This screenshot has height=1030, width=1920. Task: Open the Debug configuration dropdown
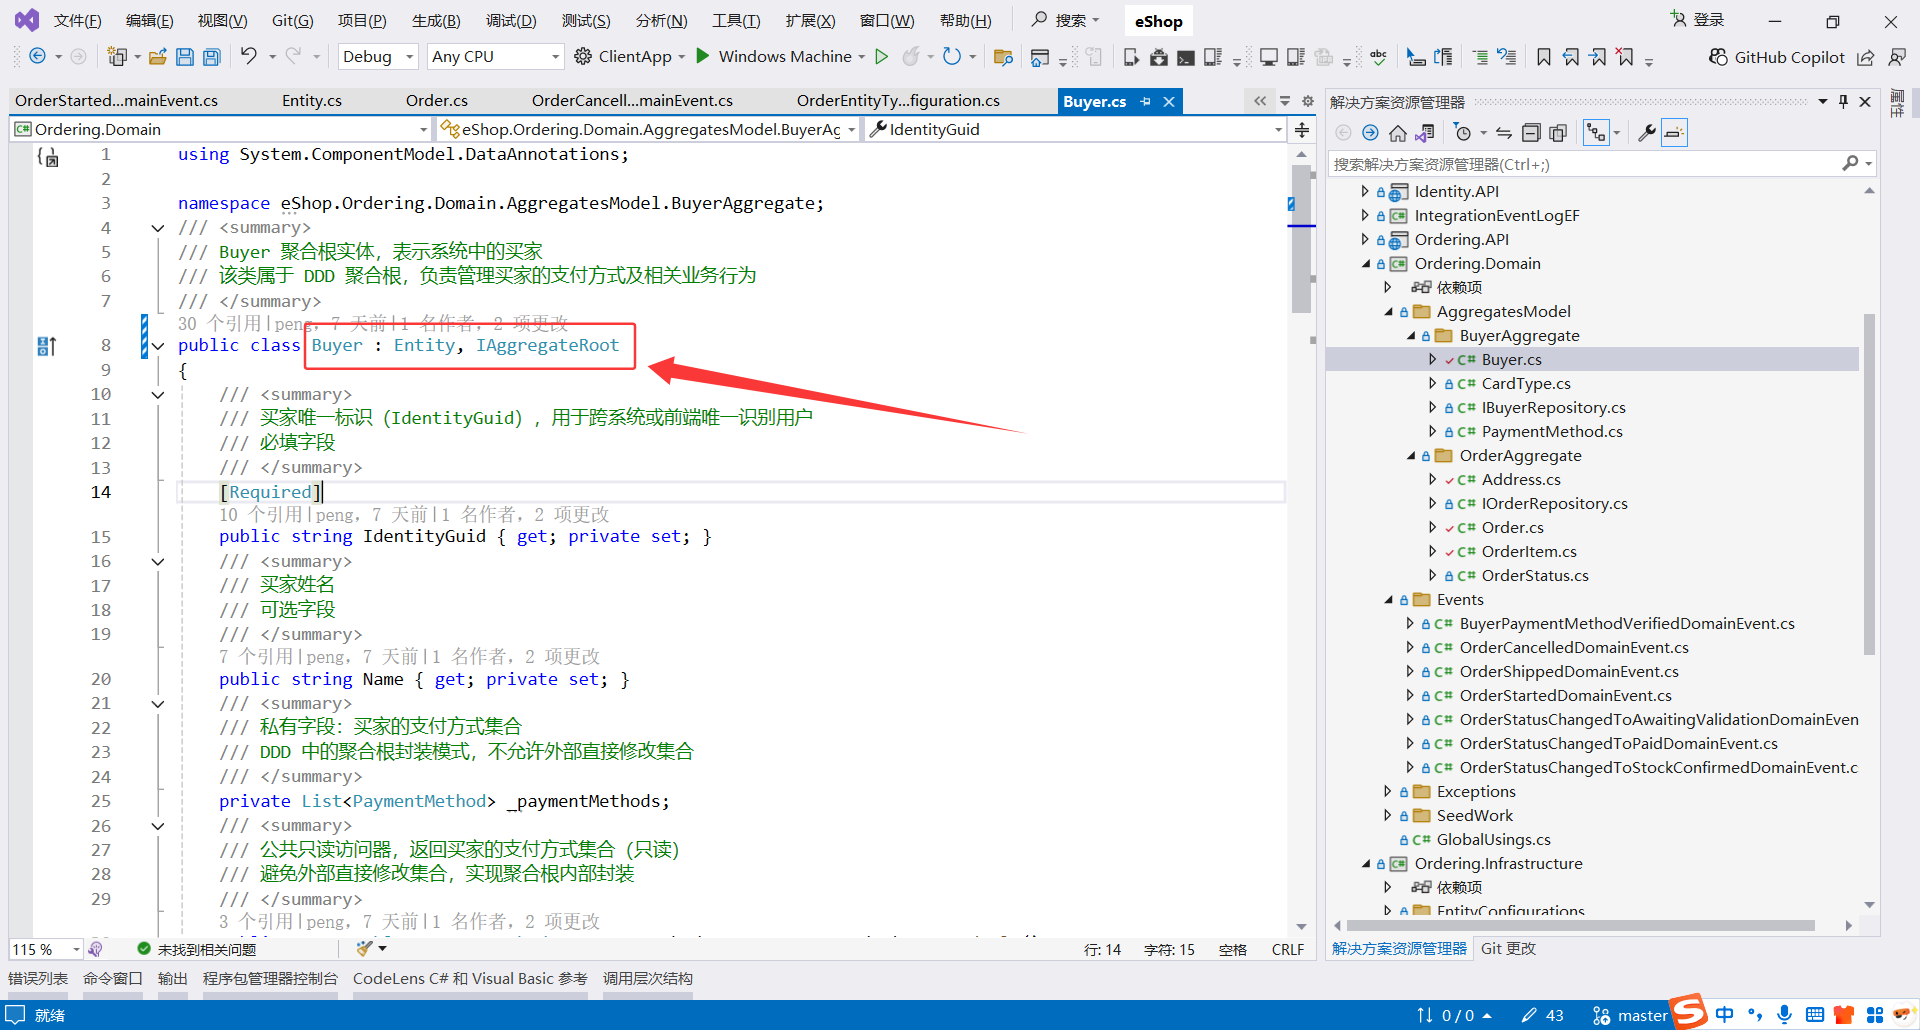coord(378,57)
